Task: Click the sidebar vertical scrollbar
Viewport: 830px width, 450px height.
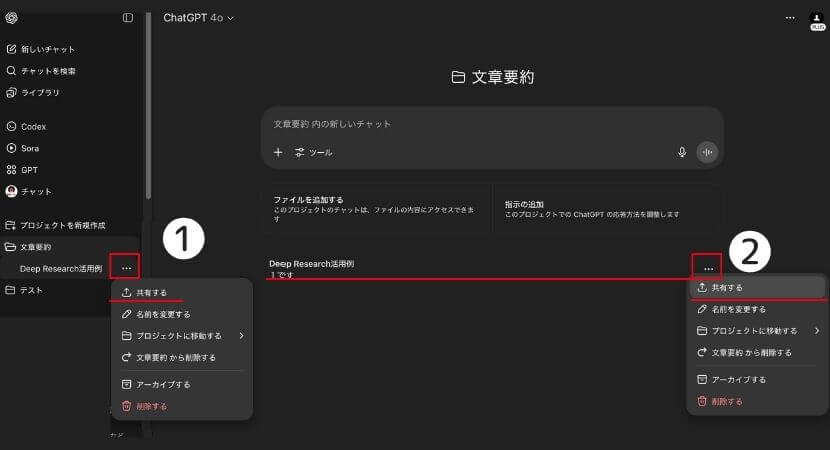Action: 148,106
